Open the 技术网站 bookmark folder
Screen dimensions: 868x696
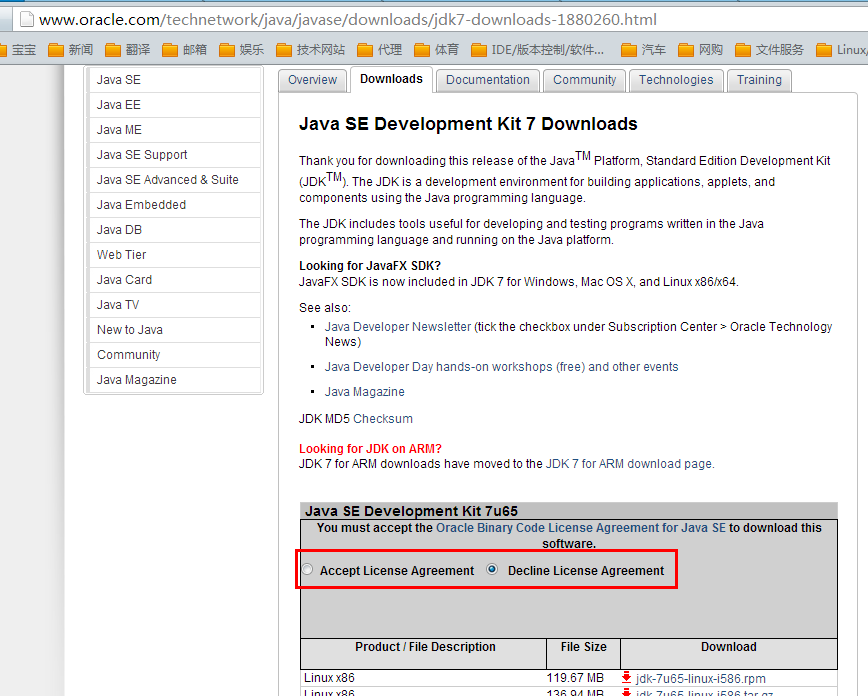tap(310, 50)
